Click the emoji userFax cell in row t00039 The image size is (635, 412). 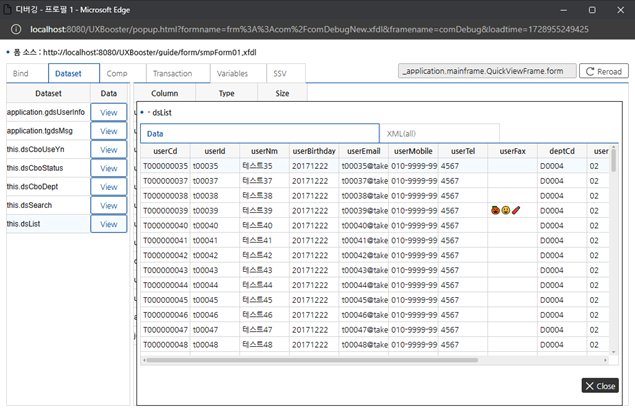512,211
